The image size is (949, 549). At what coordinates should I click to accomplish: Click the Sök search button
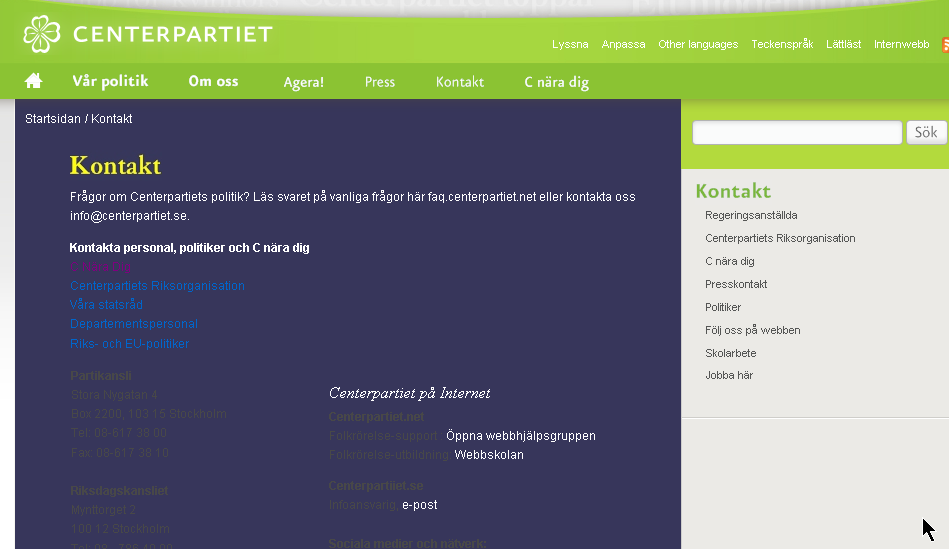click(x=926, y=133)
